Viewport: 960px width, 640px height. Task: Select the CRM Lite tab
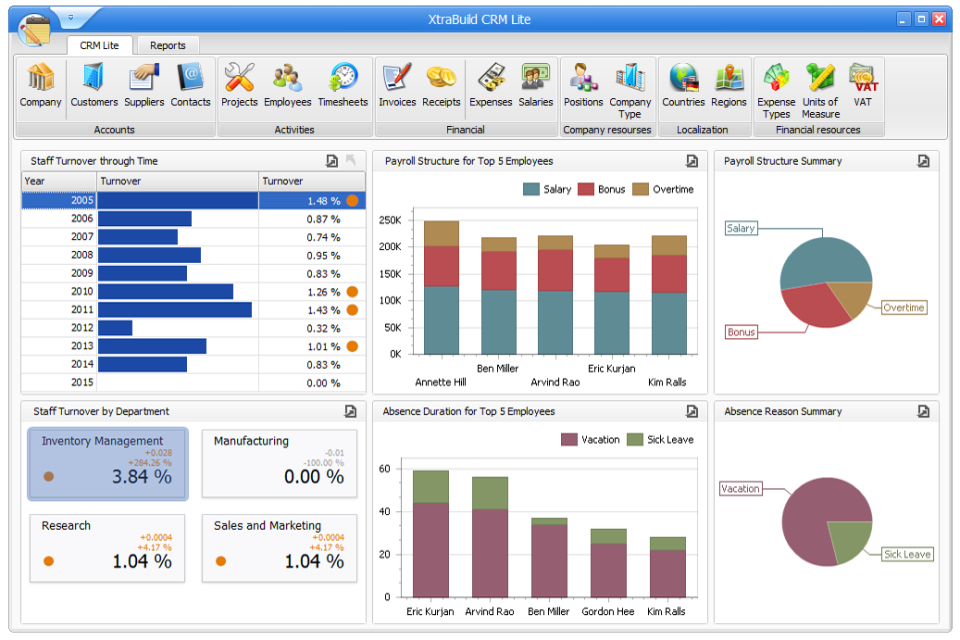point(99,45)
